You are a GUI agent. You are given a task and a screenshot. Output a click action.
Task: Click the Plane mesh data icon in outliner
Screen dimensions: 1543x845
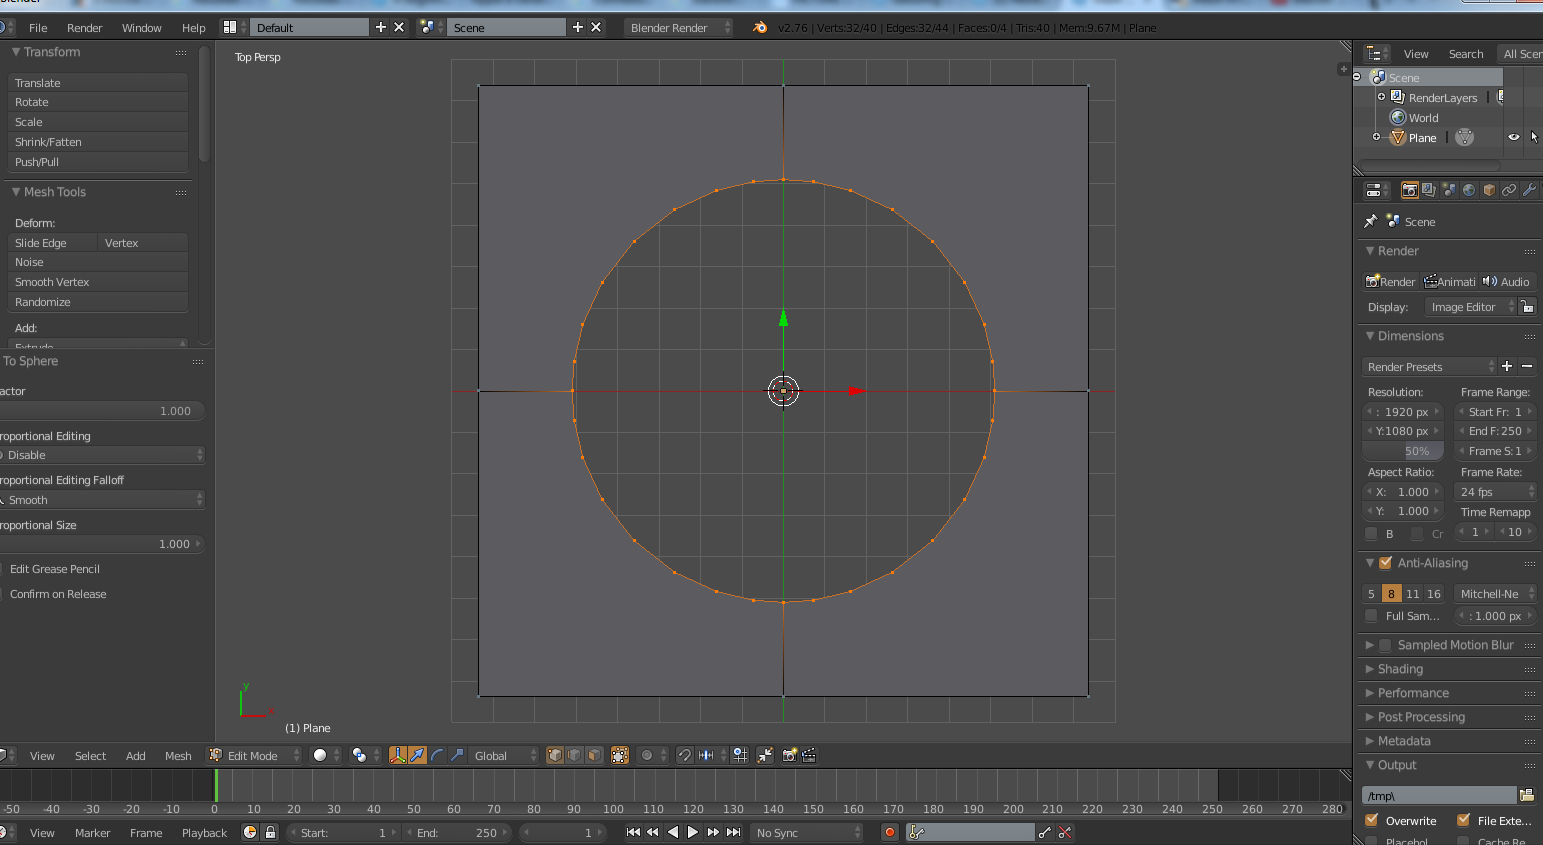point(1465,137)
